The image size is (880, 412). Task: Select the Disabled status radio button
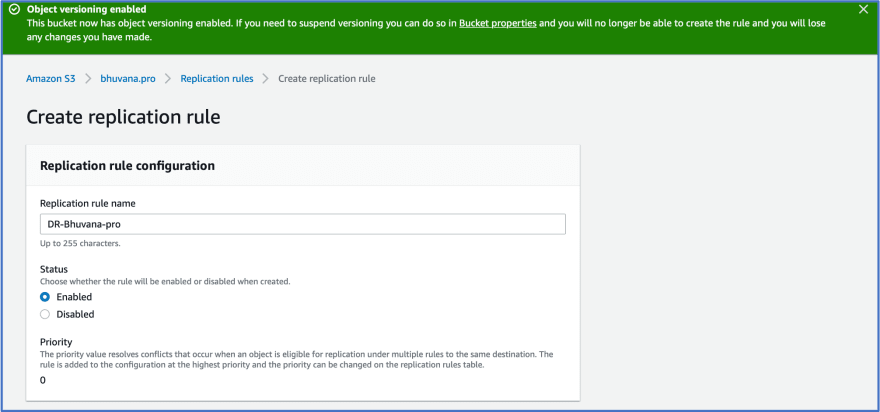(x=45, y=314)
